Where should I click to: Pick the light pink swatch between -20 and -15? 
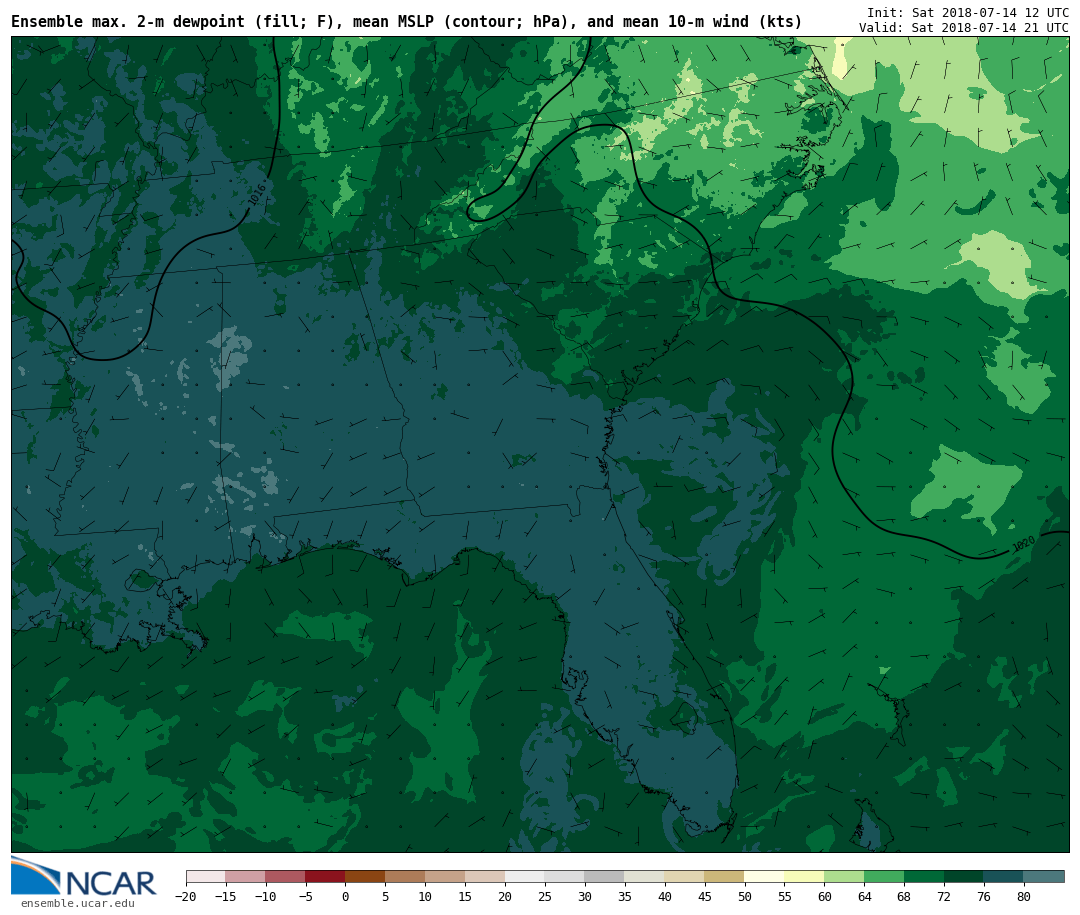pos(205,877)
